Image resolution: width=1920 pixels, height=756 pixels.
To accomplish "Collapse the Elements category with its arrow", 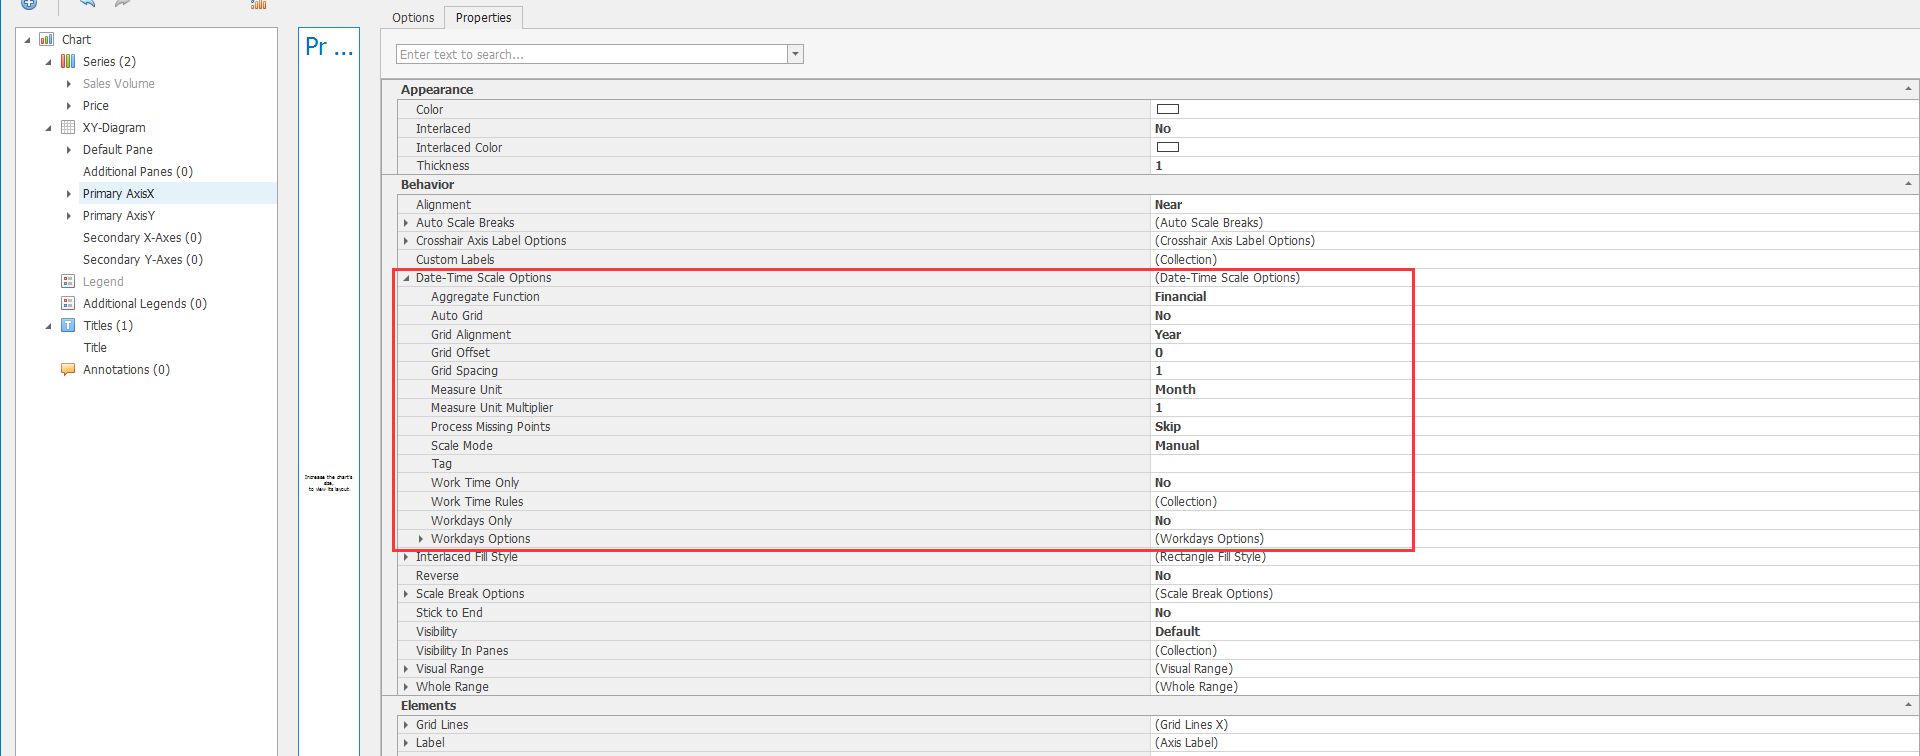I will 1908,705.
